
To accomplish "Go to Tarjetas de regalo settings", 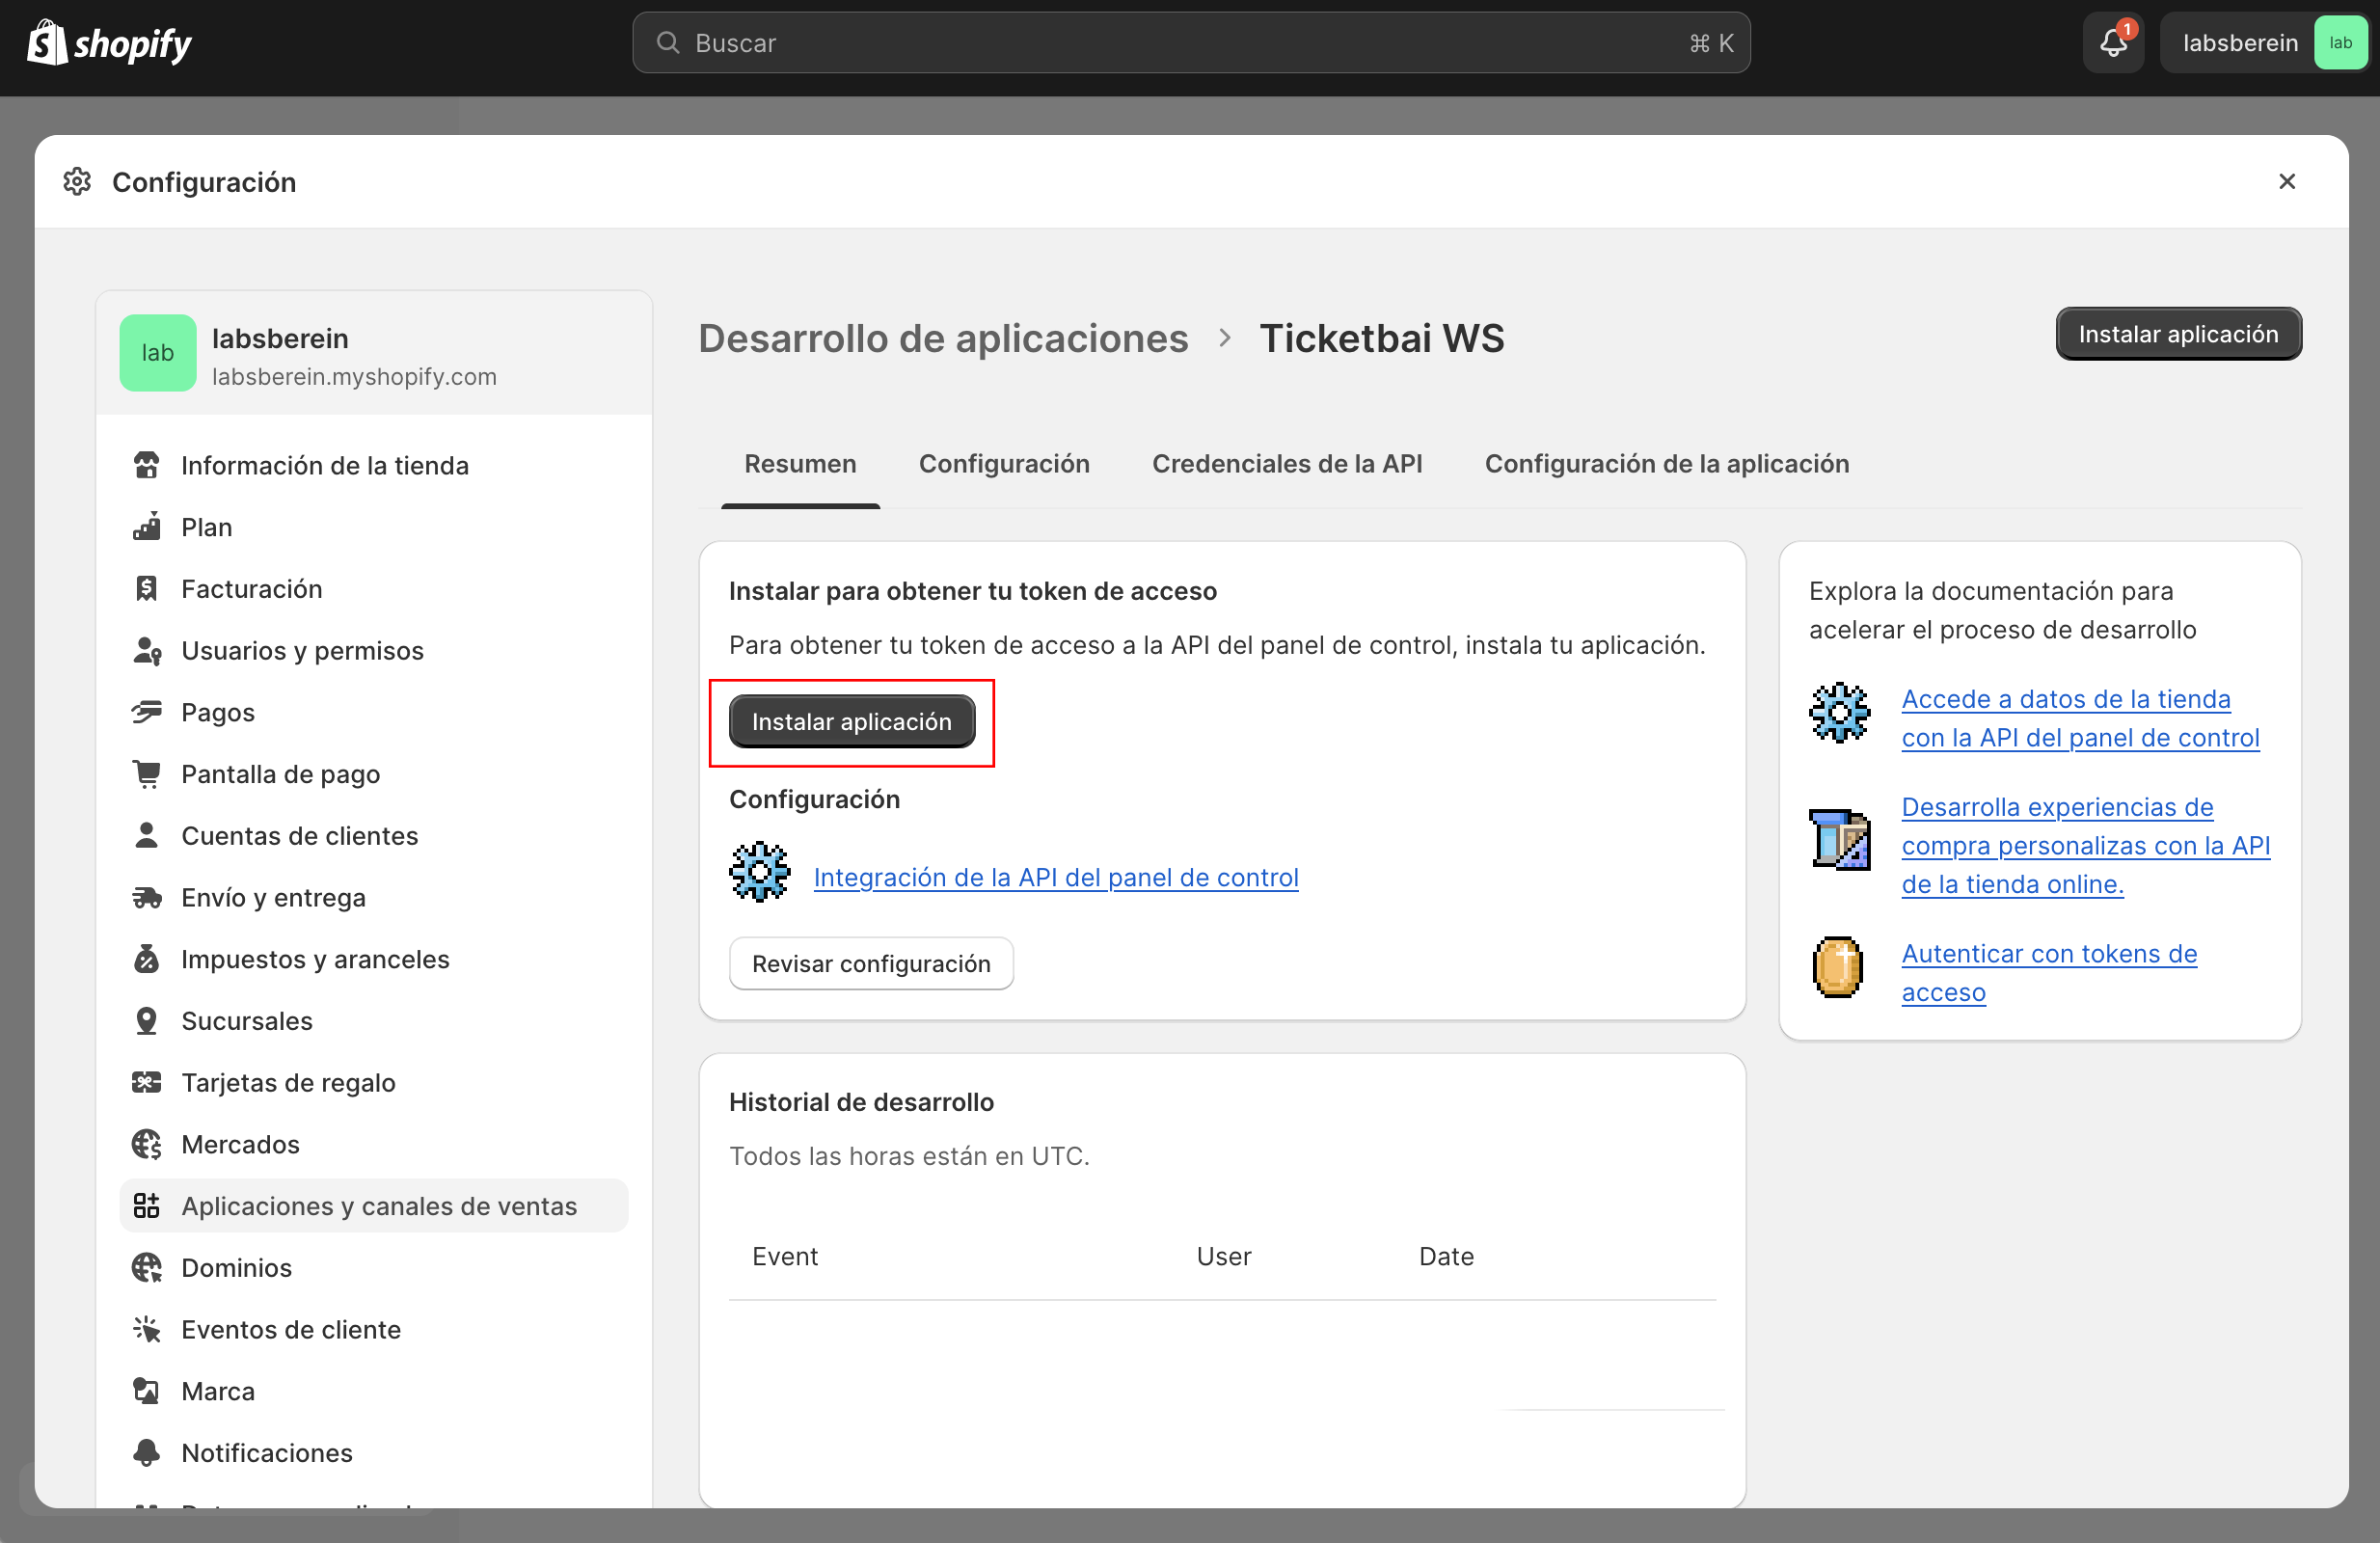I will pyautogui.click(x=287, y=1082).
